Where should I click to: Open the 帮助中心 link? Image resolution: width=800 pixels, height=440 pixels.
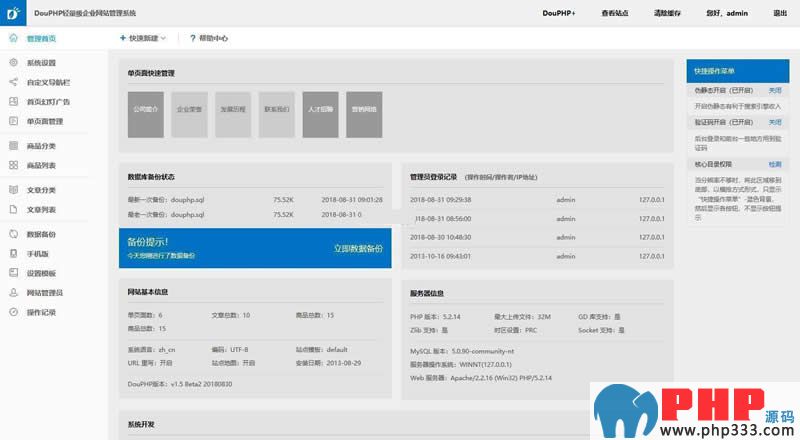(x=213, y=38)
